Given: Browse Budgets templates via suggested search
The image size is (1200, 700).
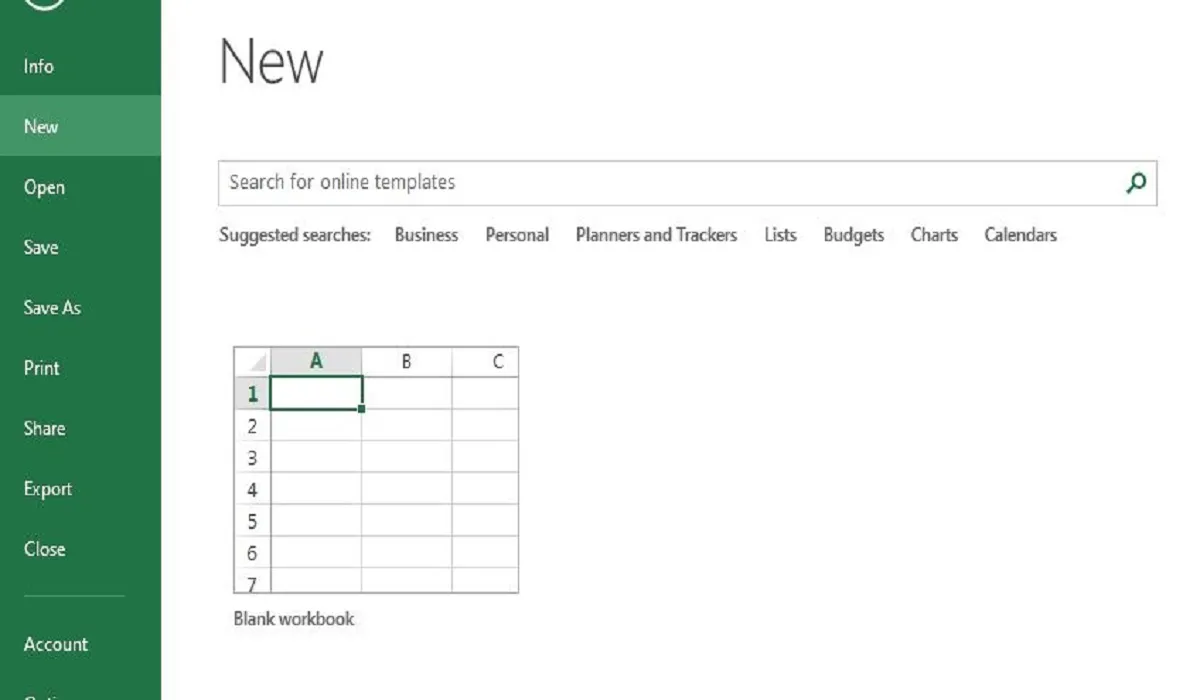Looking at the screenshot, I should pos(853,235).
